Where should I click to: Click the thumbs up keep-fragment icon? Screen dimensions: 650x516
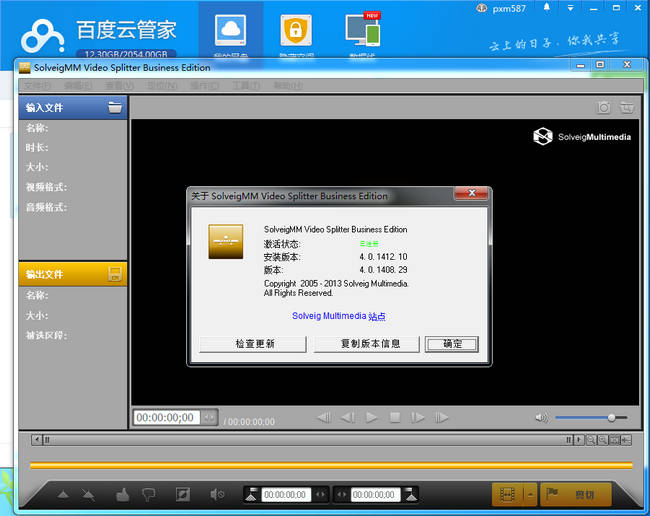coord(123,494)
